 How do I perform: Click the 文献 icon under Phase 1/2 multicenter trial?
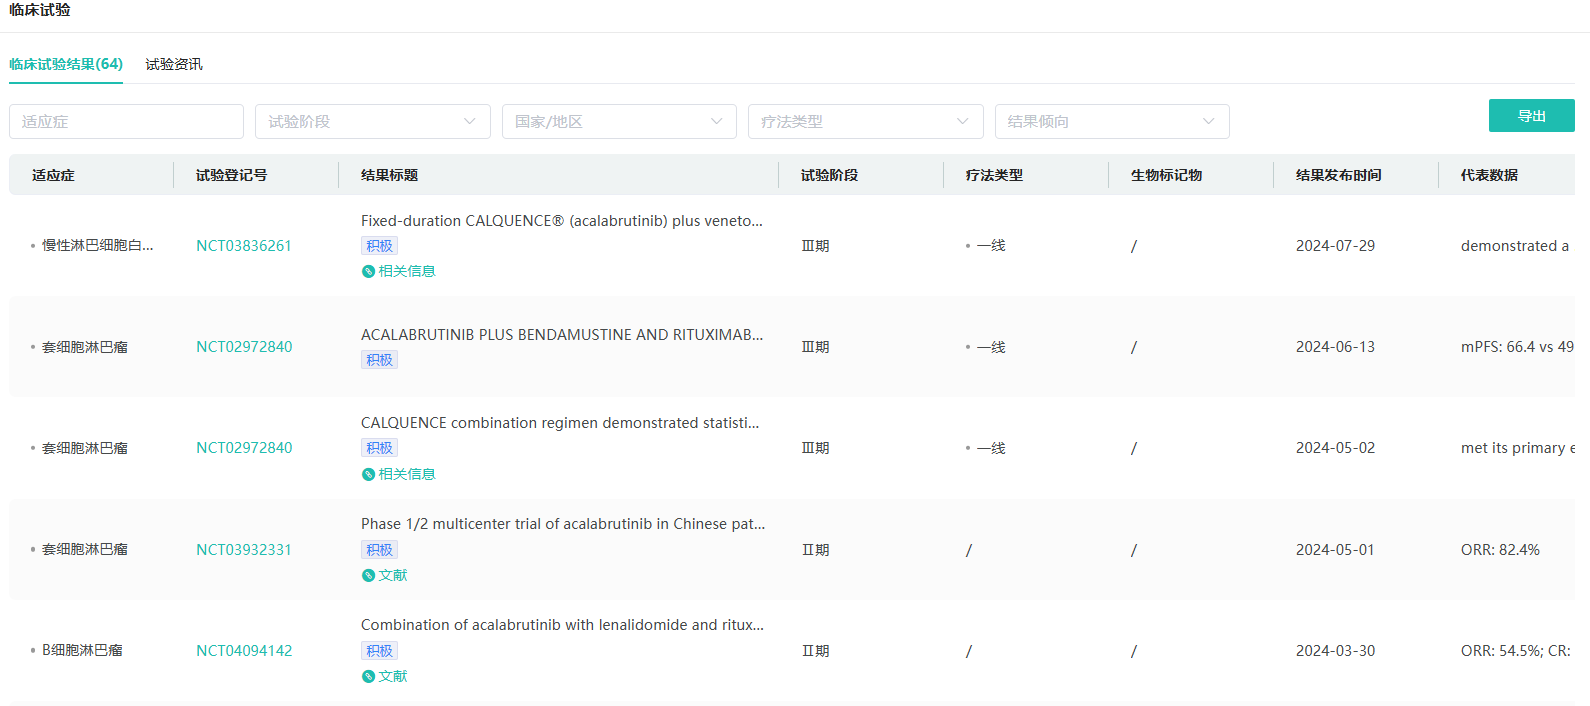click(368, 576)
